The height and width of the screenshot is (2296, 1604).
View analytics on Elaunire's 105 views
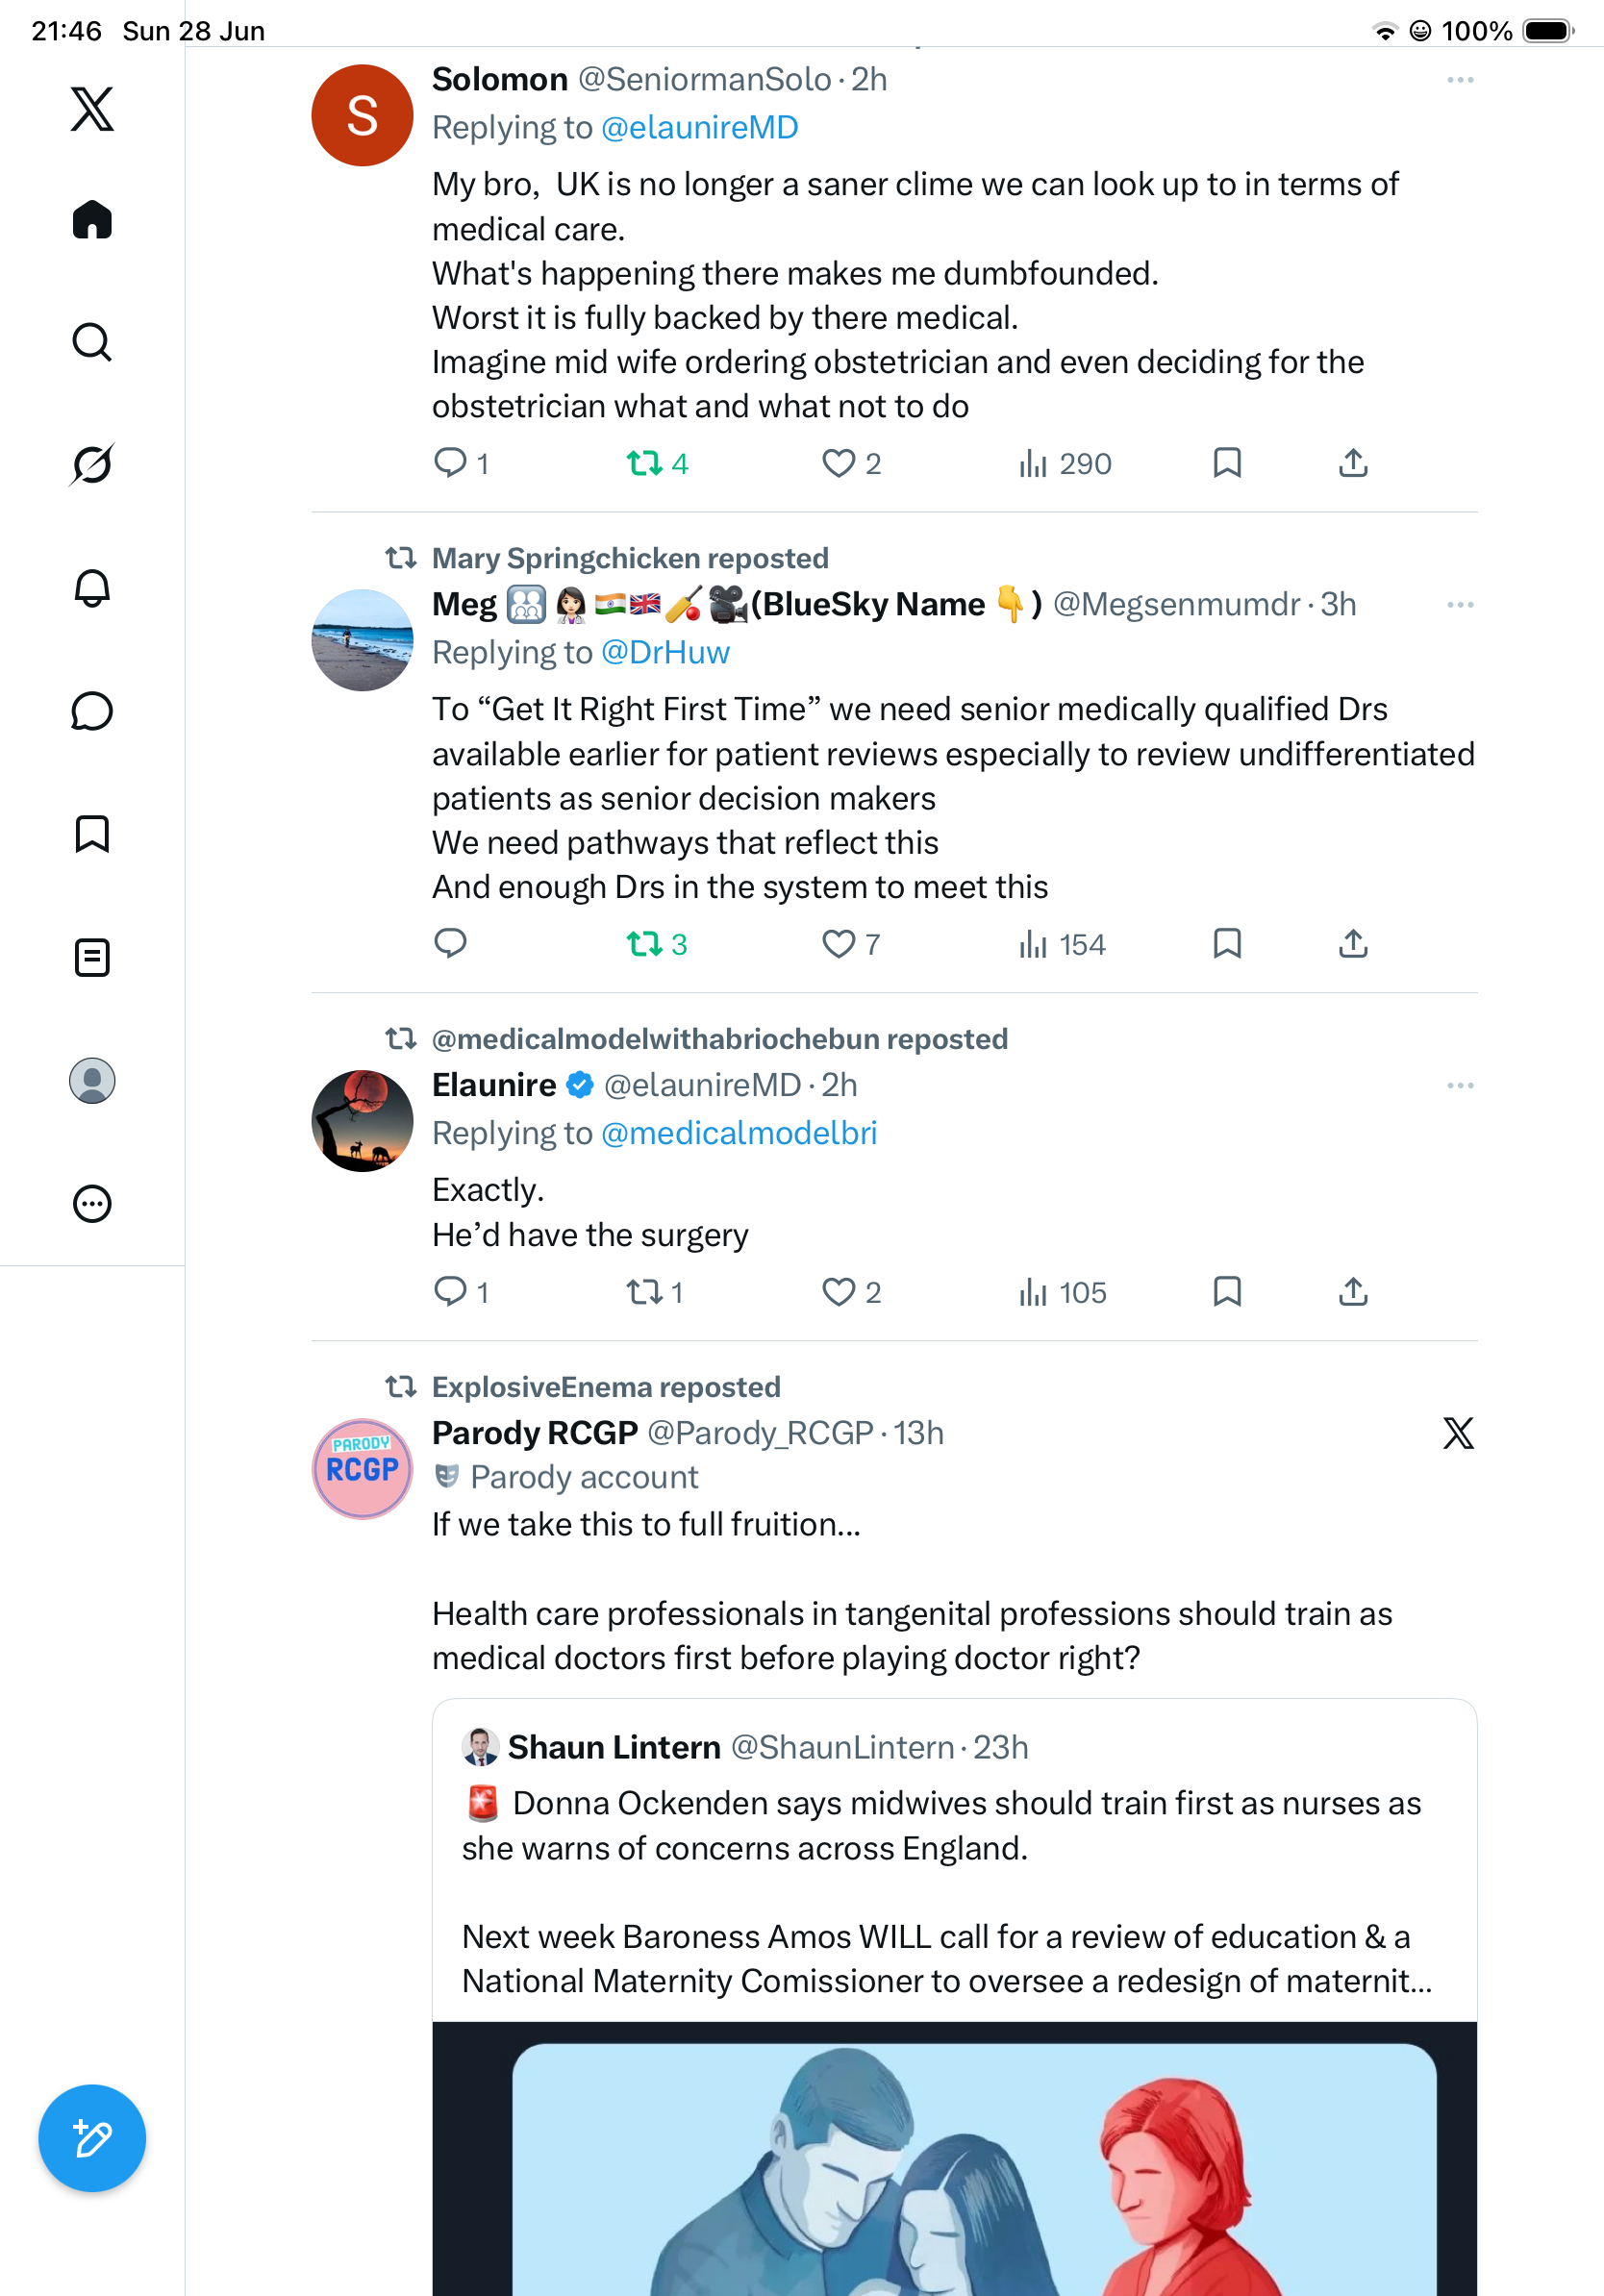pyautogui.click(x=1062, y=1291)
